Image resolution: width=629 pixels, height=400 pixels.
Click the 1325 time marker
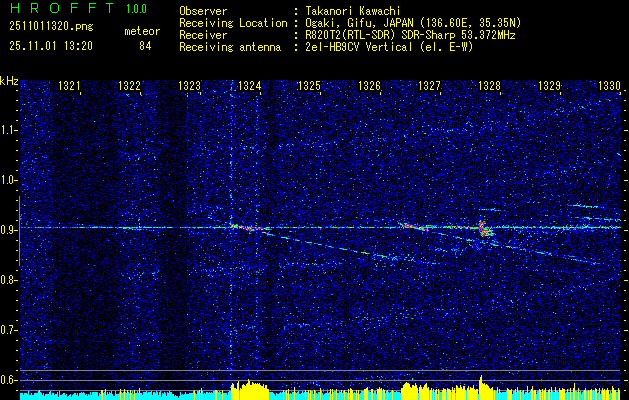(x=309, y=85)
